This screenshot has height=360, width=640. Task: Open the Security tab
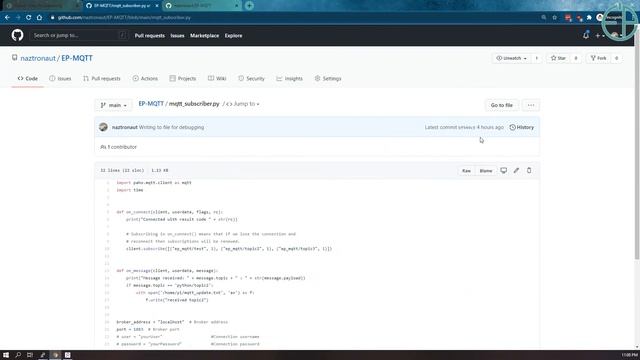[x=251, y=78]
